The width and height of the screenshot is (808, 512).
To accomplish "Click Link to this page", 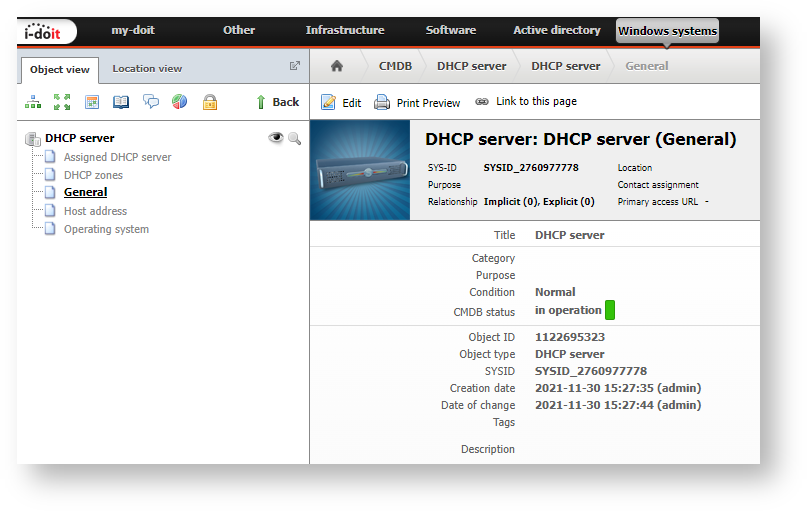I will click(x=526, y=101).
